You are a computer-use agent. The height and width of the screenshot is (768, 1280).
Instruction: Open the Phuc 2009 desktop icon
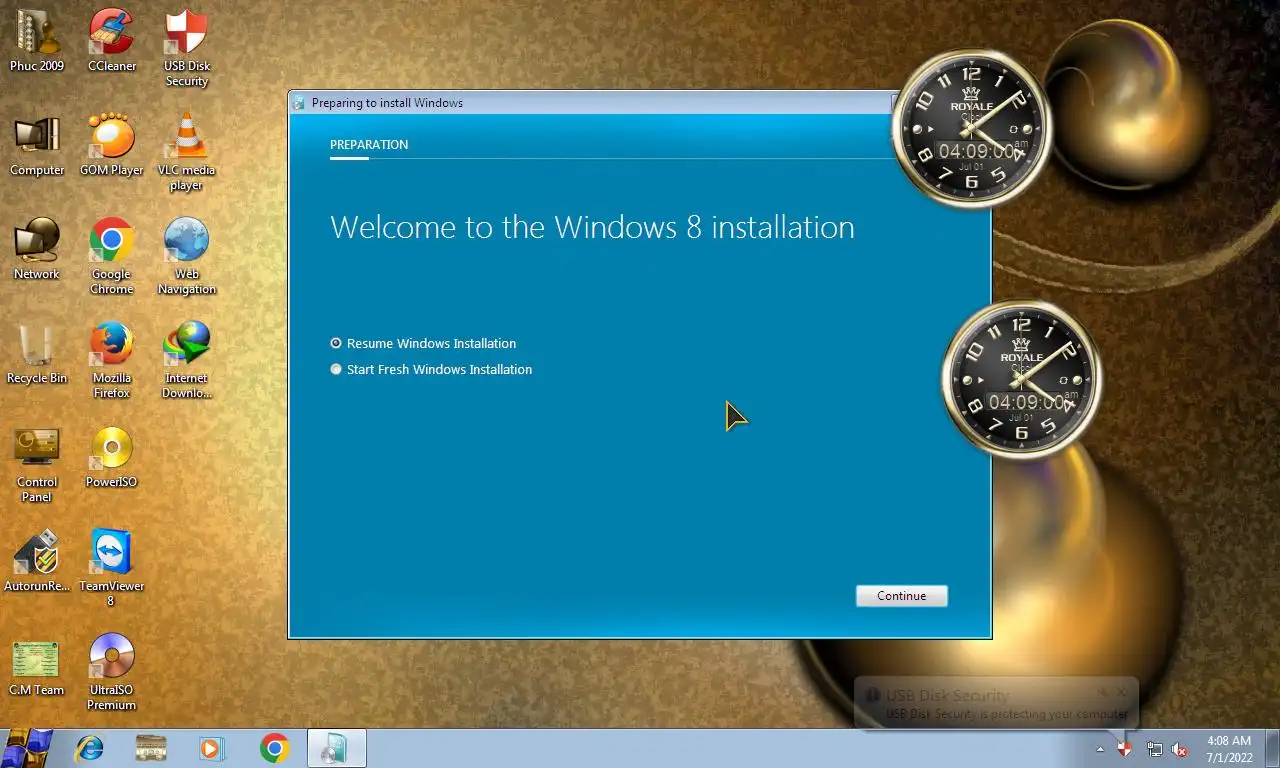coord(37,40)
